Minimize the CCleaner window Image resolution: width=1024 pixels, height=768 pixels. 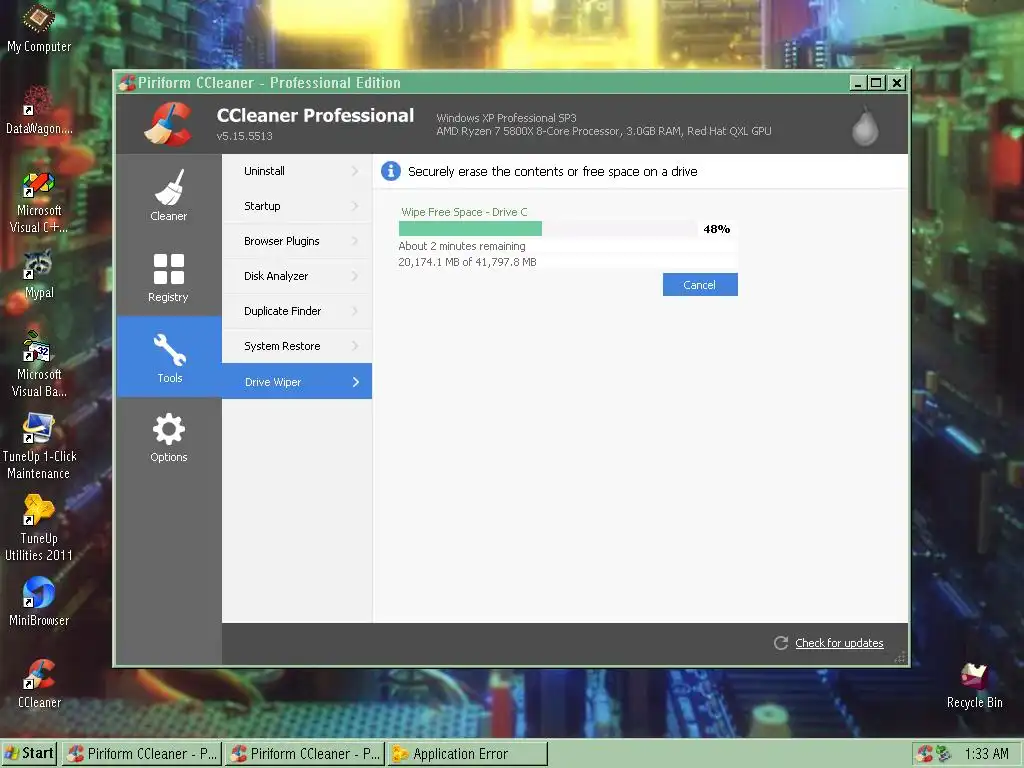[x=858, y=83]
